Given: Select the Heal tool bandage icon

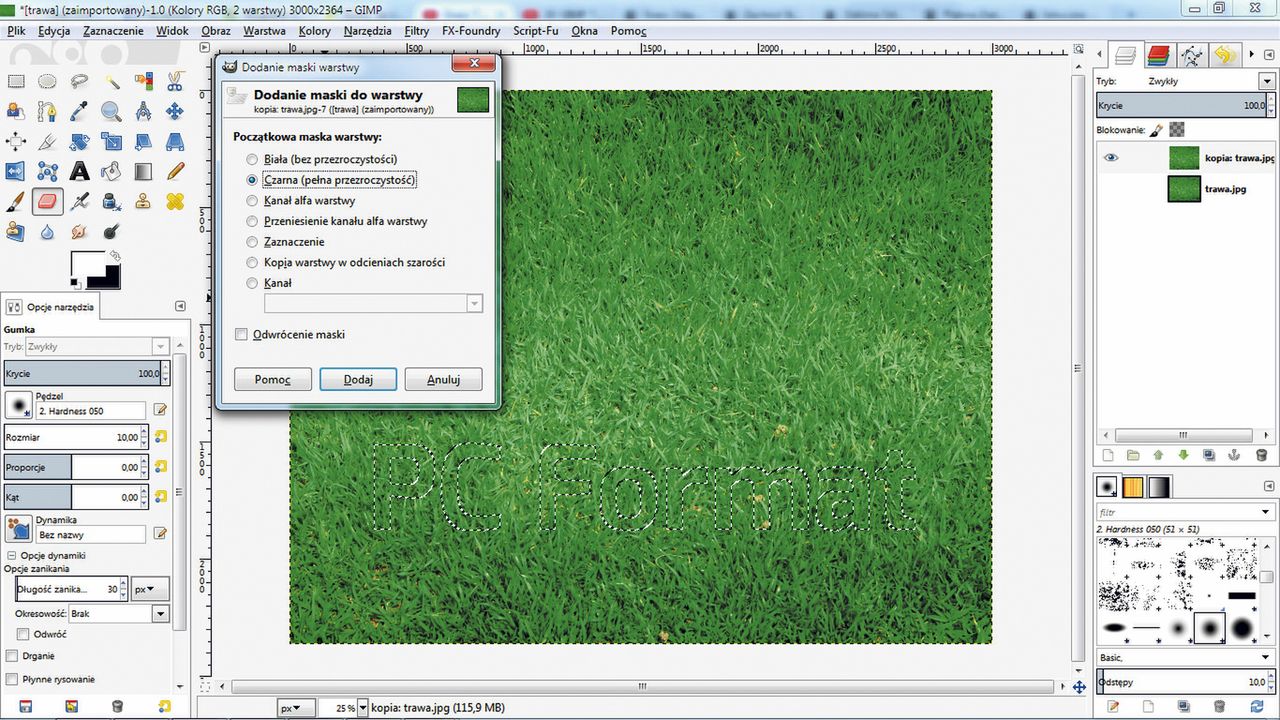Looking at the screenshot, I should [175, 202].
